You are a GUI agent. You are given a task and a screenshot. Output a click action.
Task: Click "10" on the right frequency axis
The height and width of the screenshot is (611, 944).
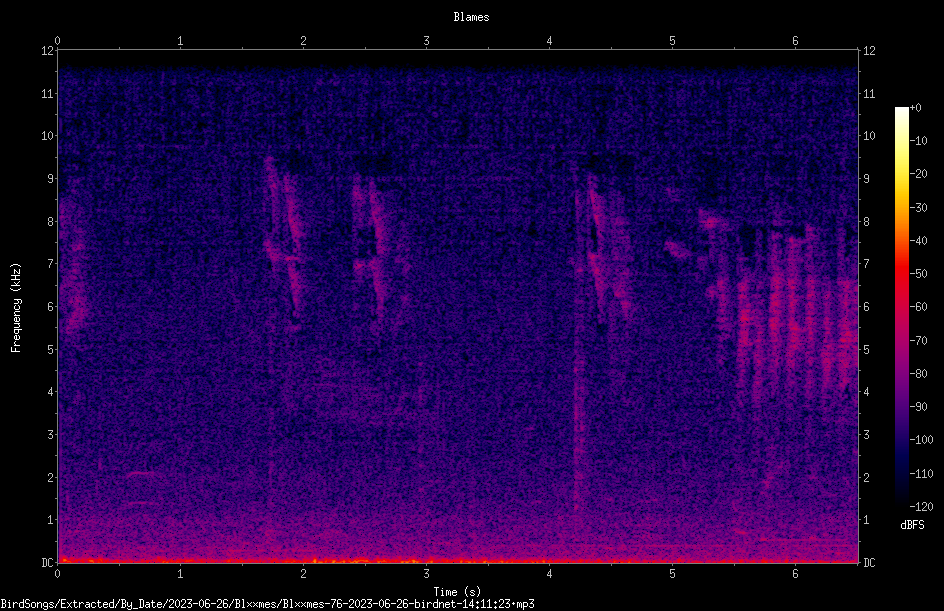[869, 136]
